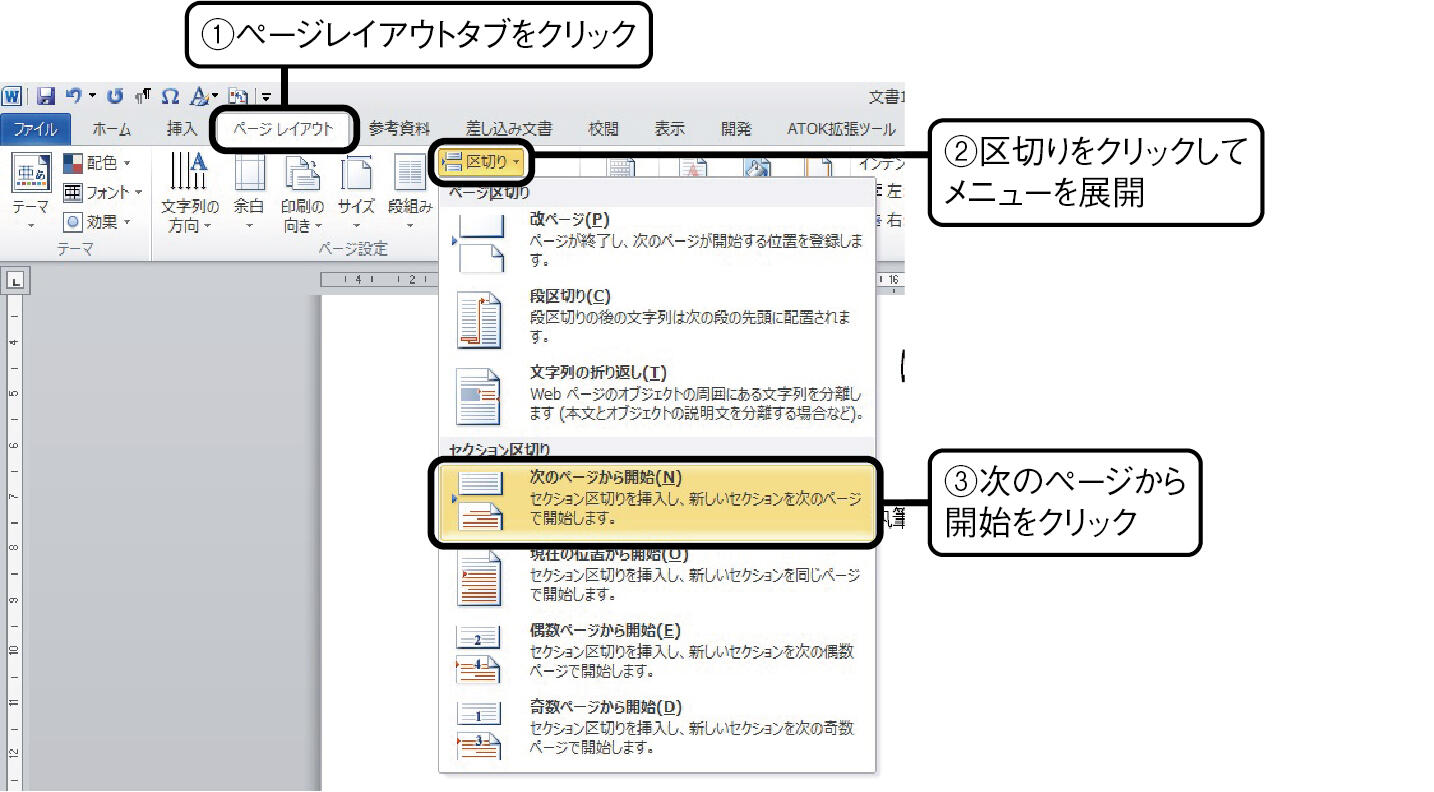Click the 段組み columns icon
This screenshot has width=1434, height=792.
pos(410,192)
